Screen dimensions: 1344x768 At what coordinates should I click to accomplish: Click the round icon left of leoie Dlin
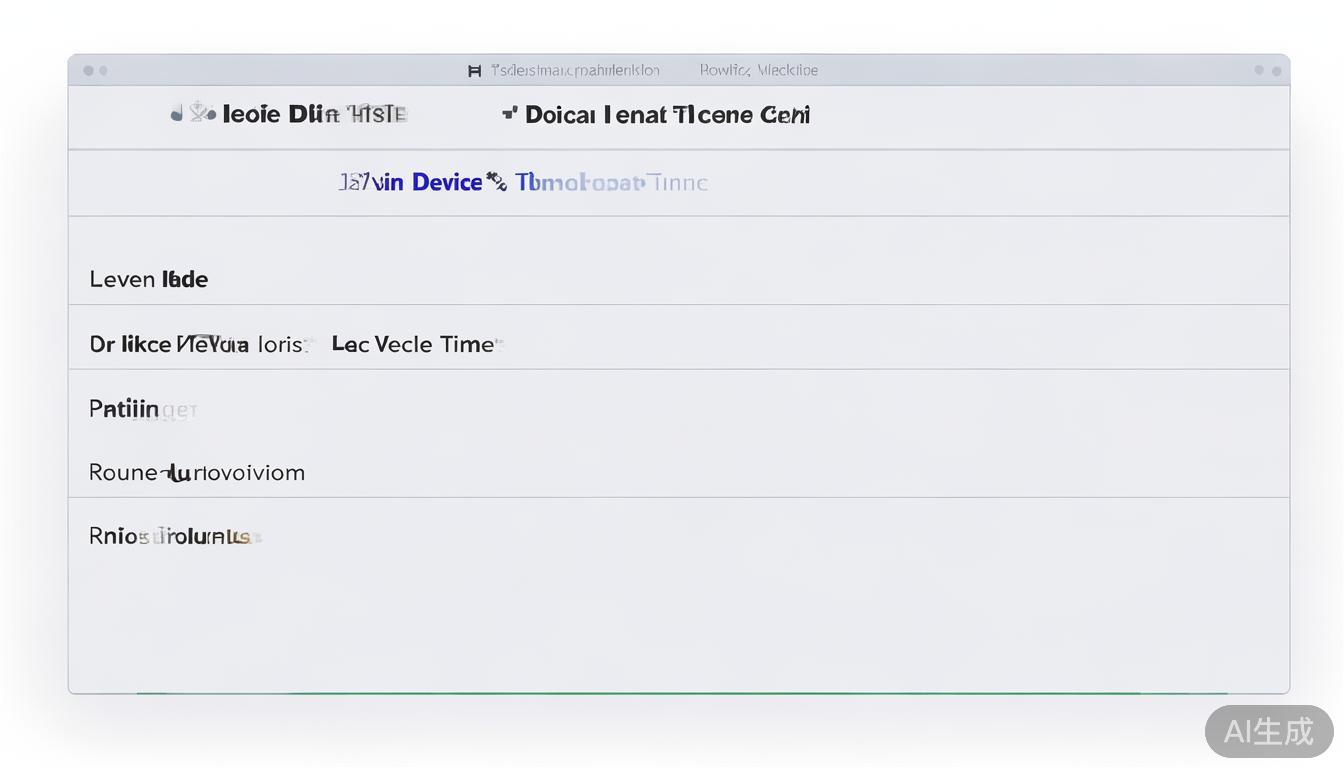pyautogui.click(x=177, y=114)
